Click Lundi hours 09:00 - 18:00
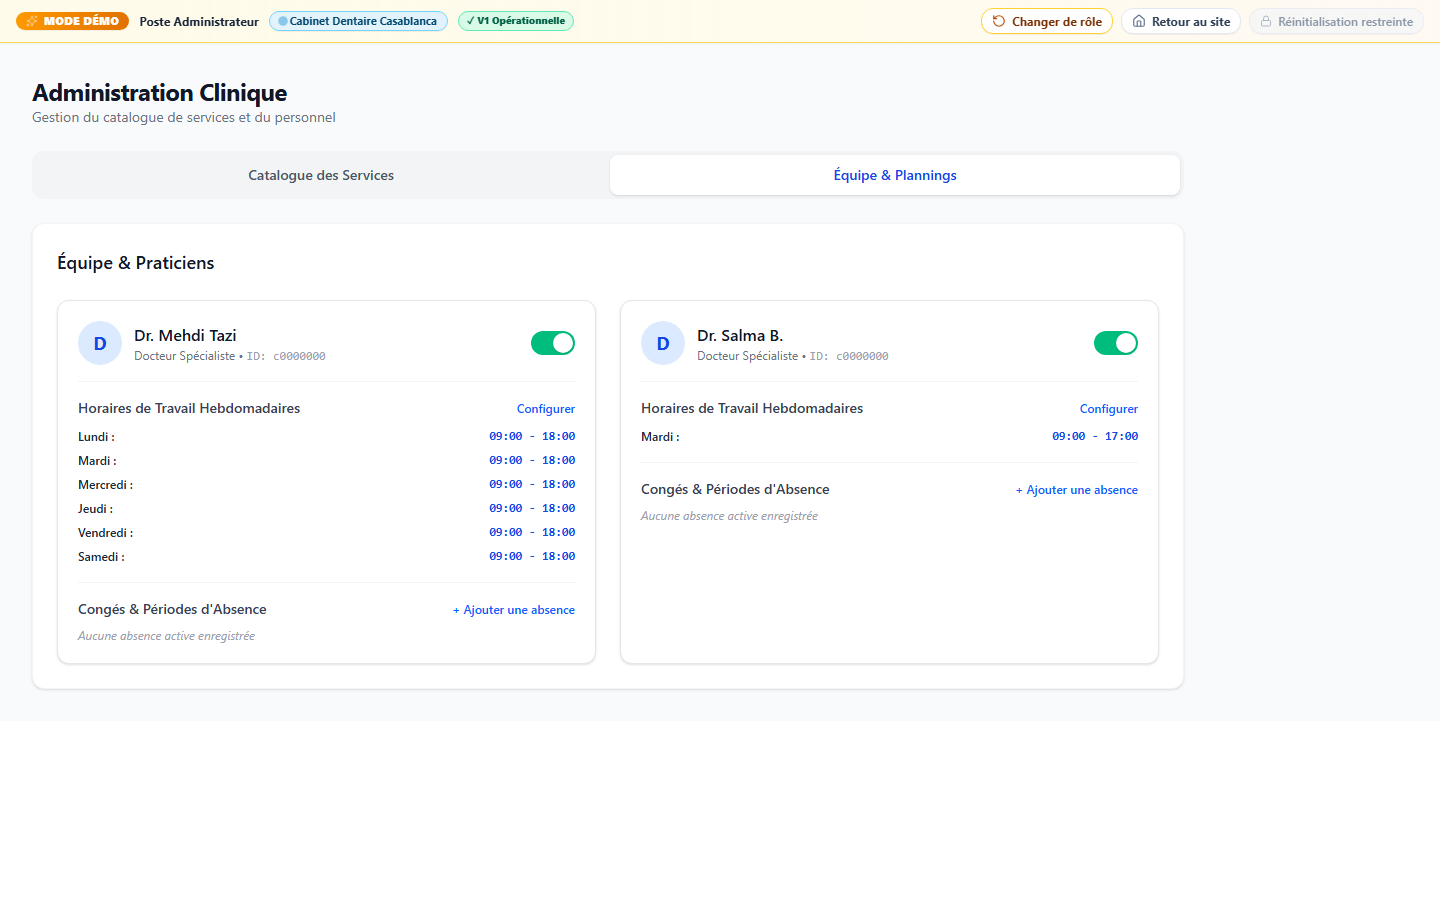This screenshot has width=1440, height=900. (x=532, y=437)
